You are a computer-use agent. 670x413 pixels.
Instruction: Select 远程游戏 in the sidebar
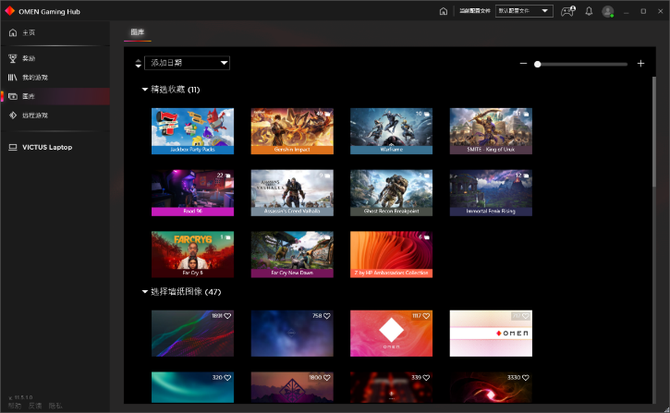36,115
